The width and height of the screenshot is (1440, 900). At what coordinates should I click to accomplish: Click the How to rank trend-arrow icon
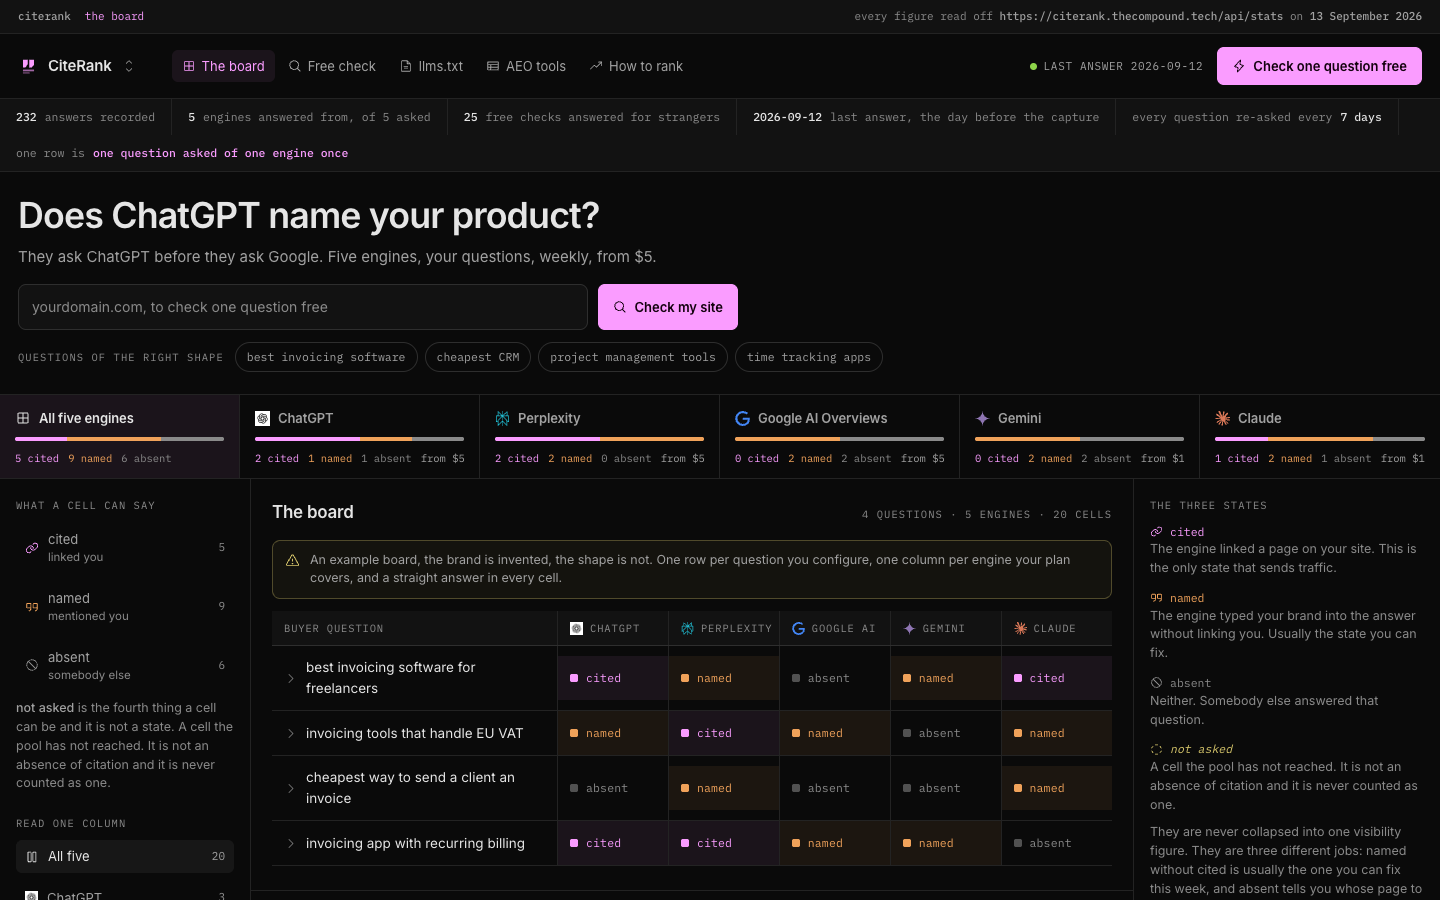tap(596, 66)
